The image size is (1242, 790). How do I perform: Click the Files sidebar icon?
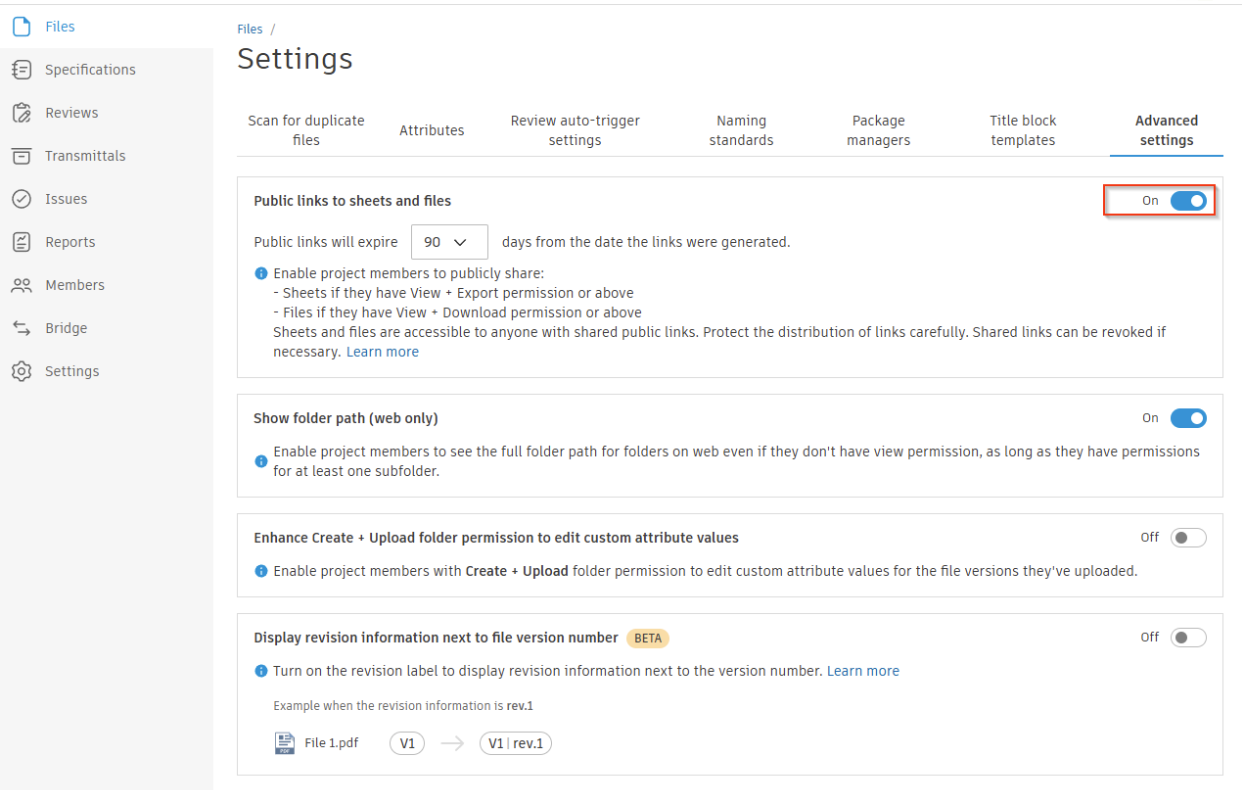(21, 27)
